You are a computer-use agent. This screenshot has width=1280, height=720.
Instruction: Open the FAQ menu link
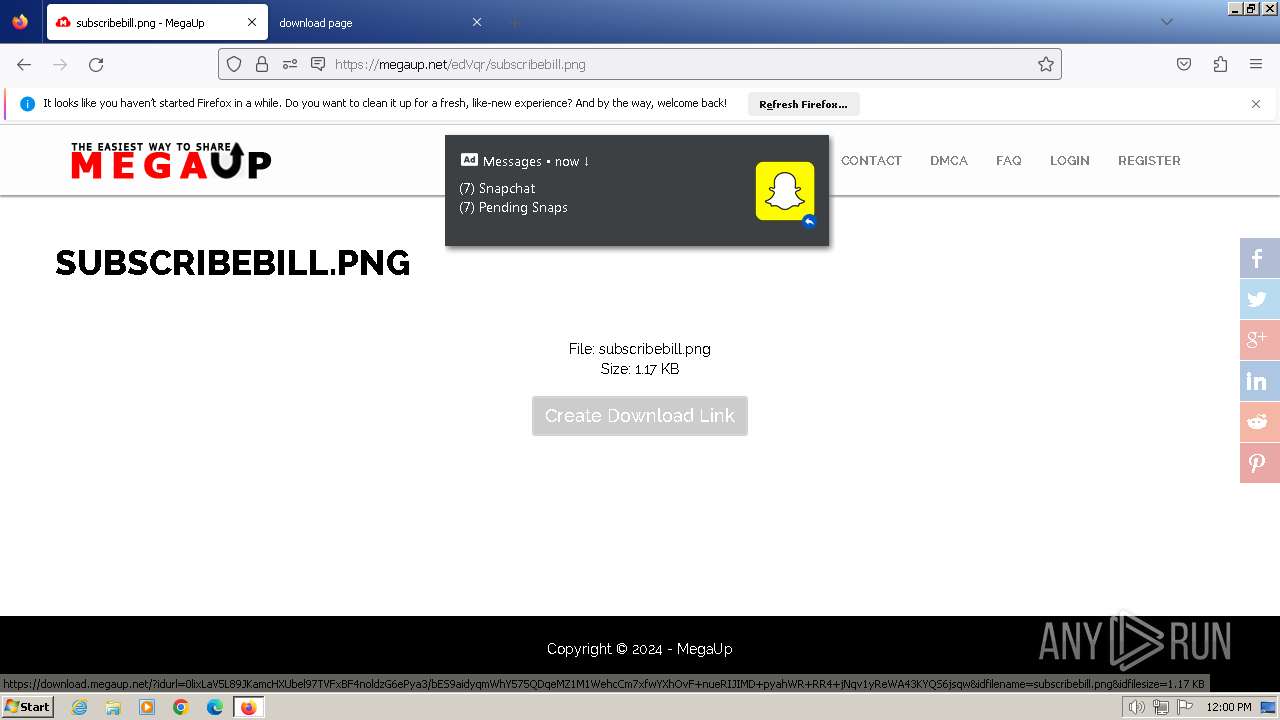tap(1009, 160)
